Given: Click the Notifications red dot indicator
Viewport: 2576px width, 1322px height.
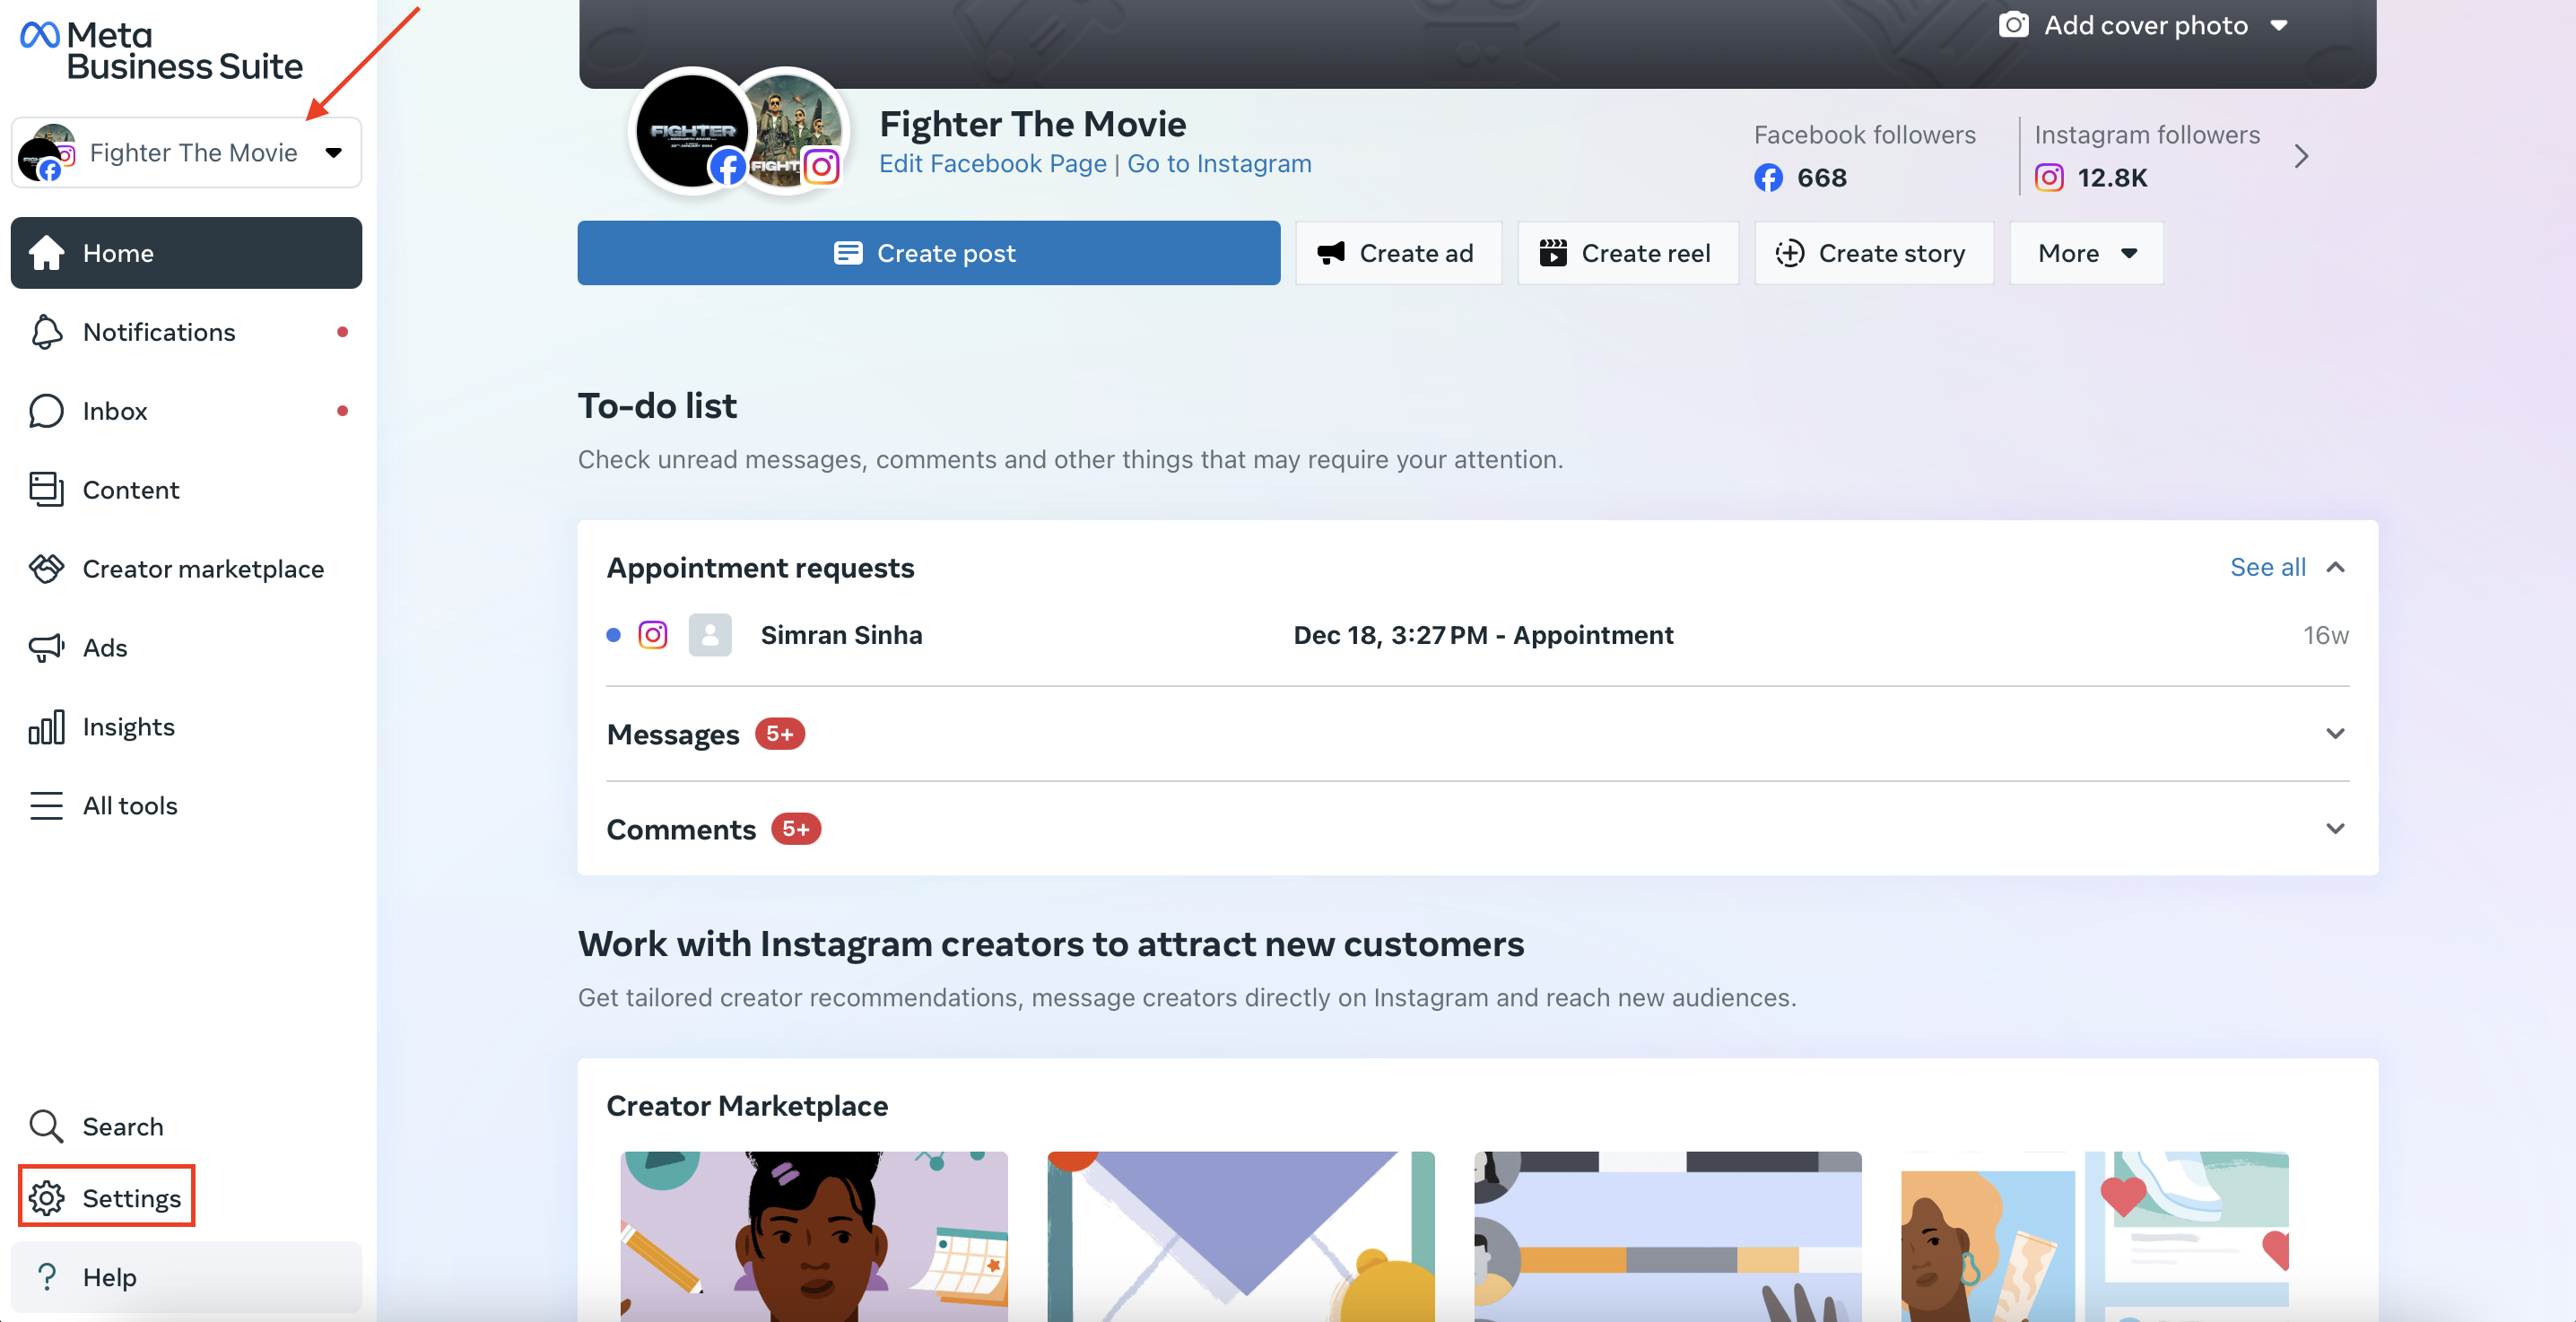Looking at the screenshot, I should click(342, 332).
